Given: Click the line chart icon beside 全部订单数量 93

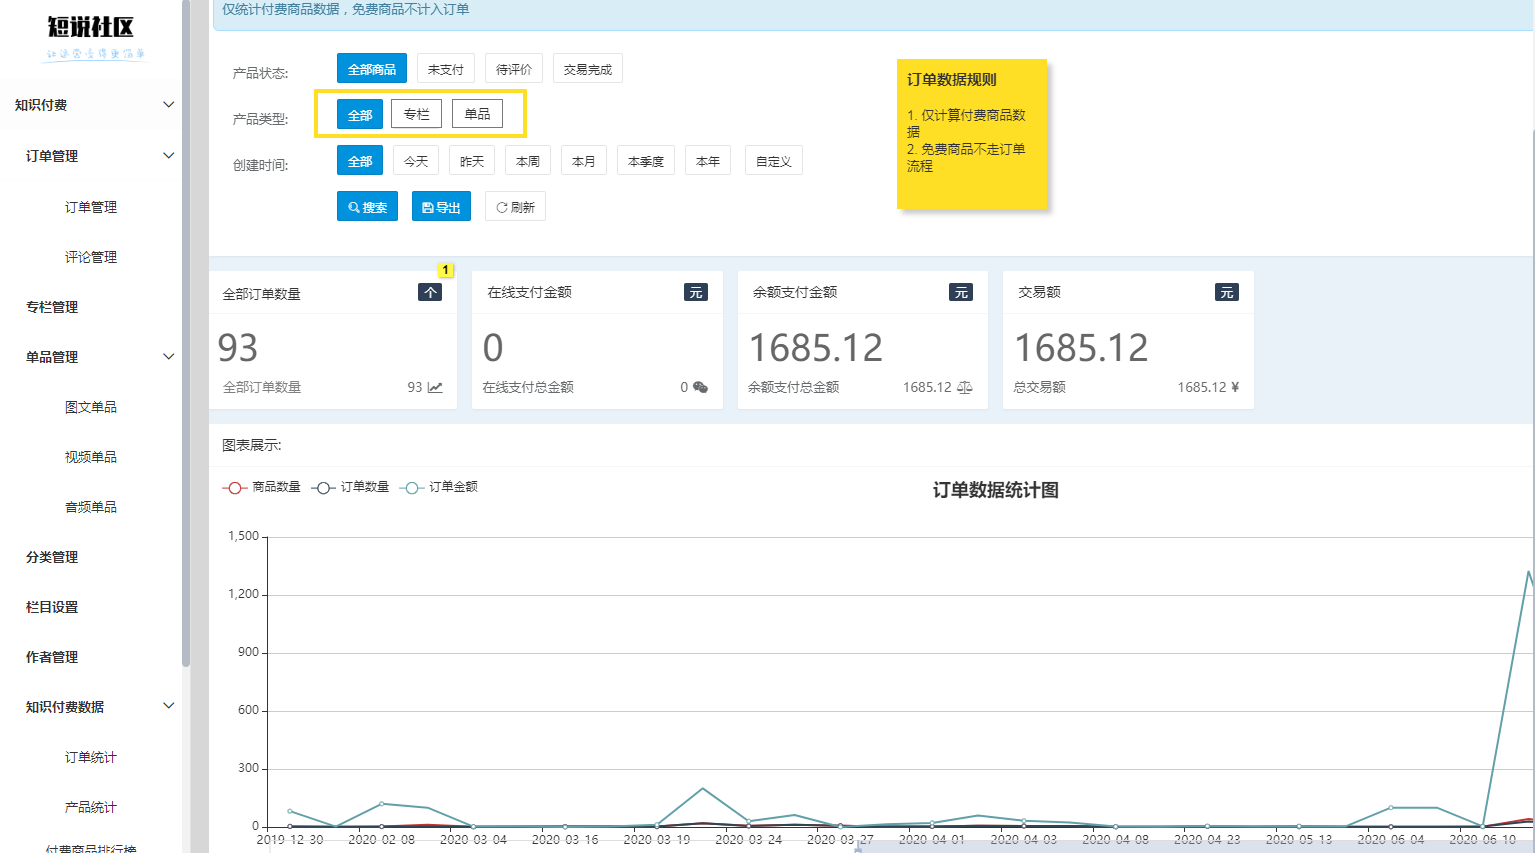Looking at the screenshot, I should pyautogui.click(x=435, y=387).
